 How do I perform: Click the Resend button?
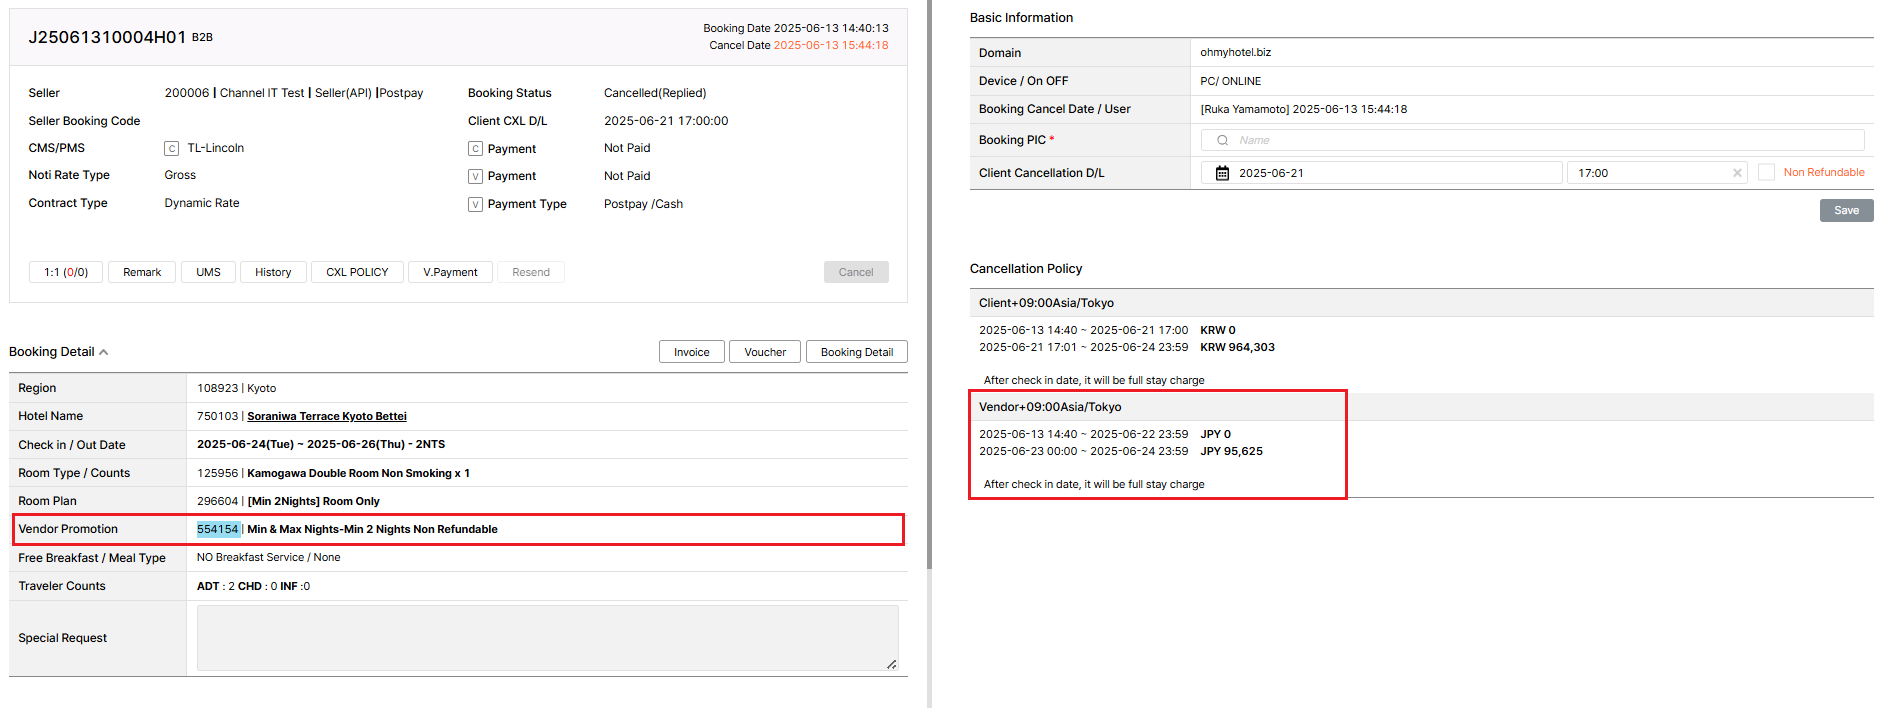[x=531, y=272]
